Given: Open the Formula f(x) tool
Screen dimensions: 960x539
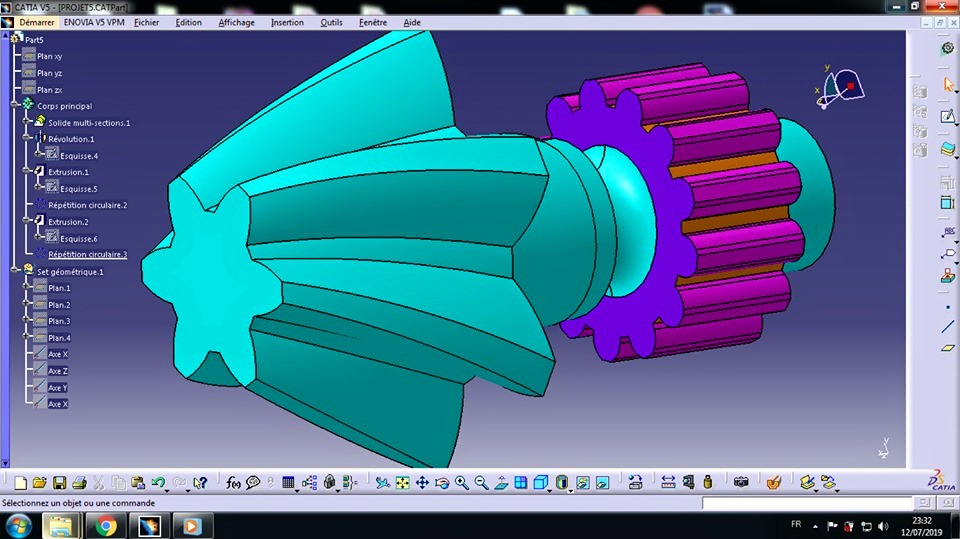Looking at the screenshot, I should (x=233, y=483).
